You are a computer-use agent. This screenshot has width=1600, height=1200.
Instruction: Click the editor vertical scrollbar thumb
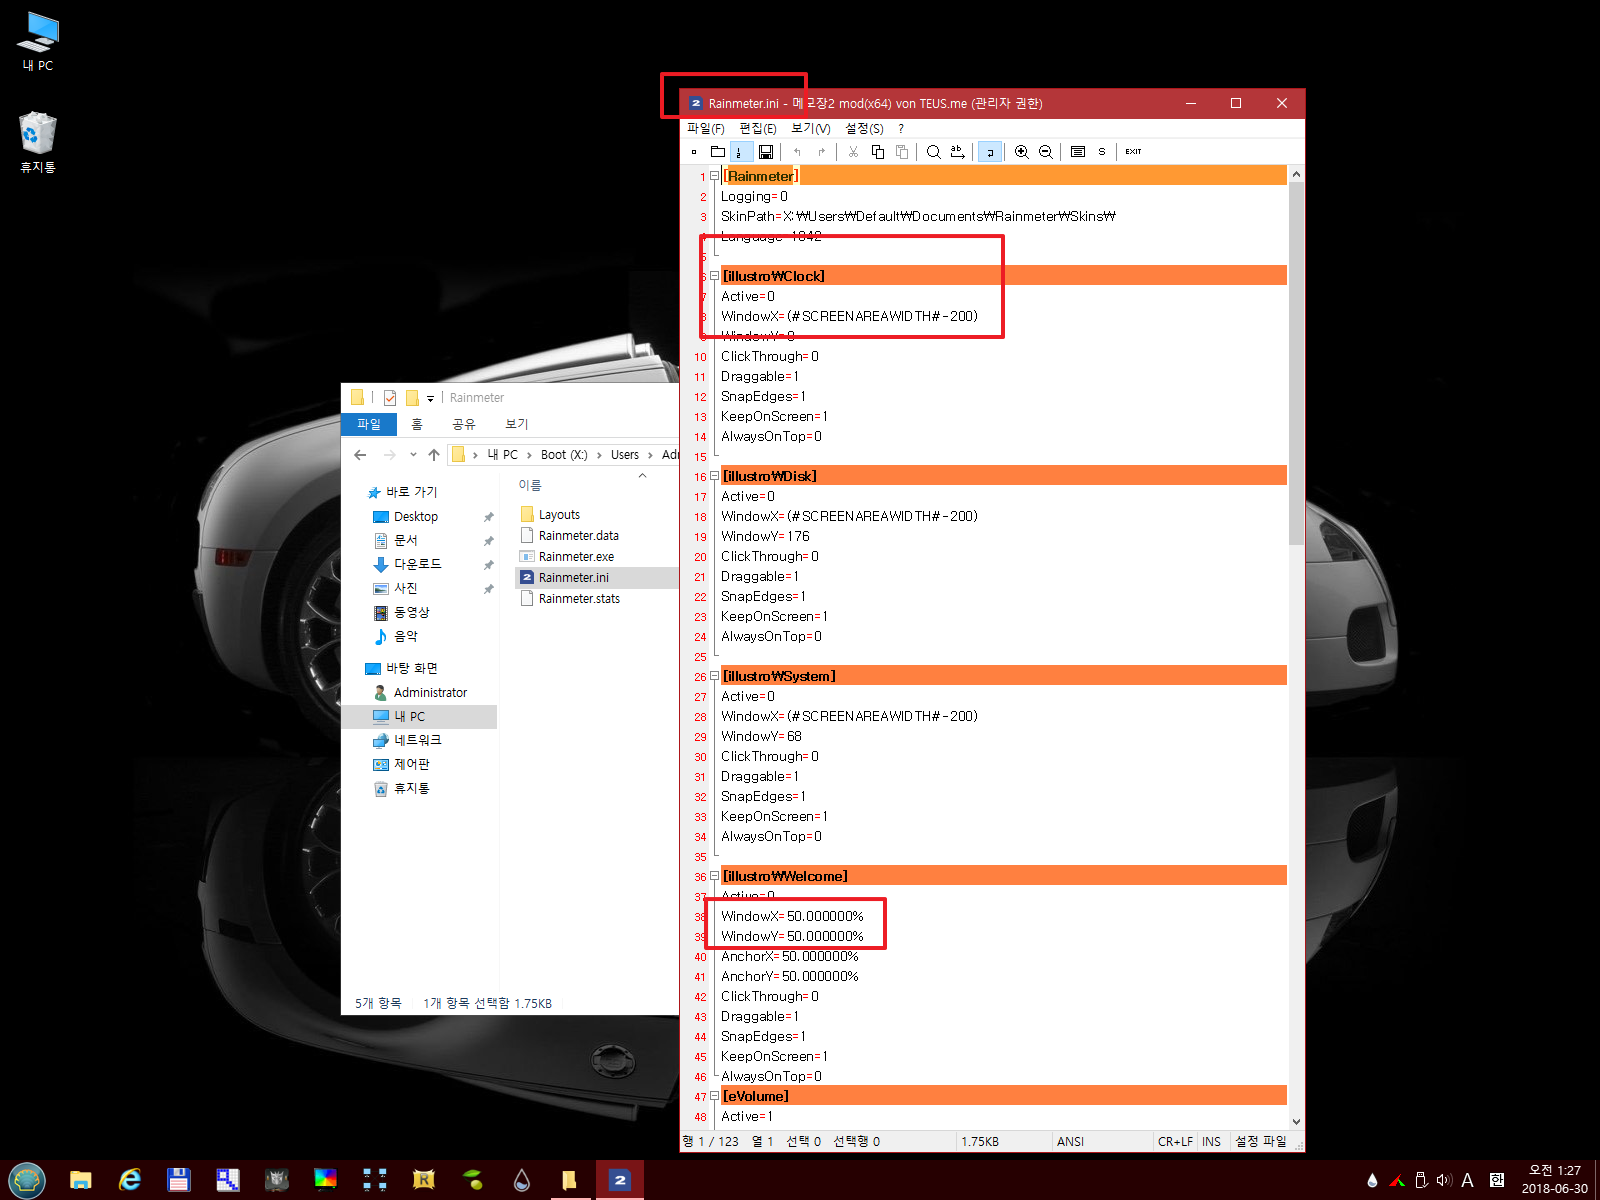[x=1296, y=364]
